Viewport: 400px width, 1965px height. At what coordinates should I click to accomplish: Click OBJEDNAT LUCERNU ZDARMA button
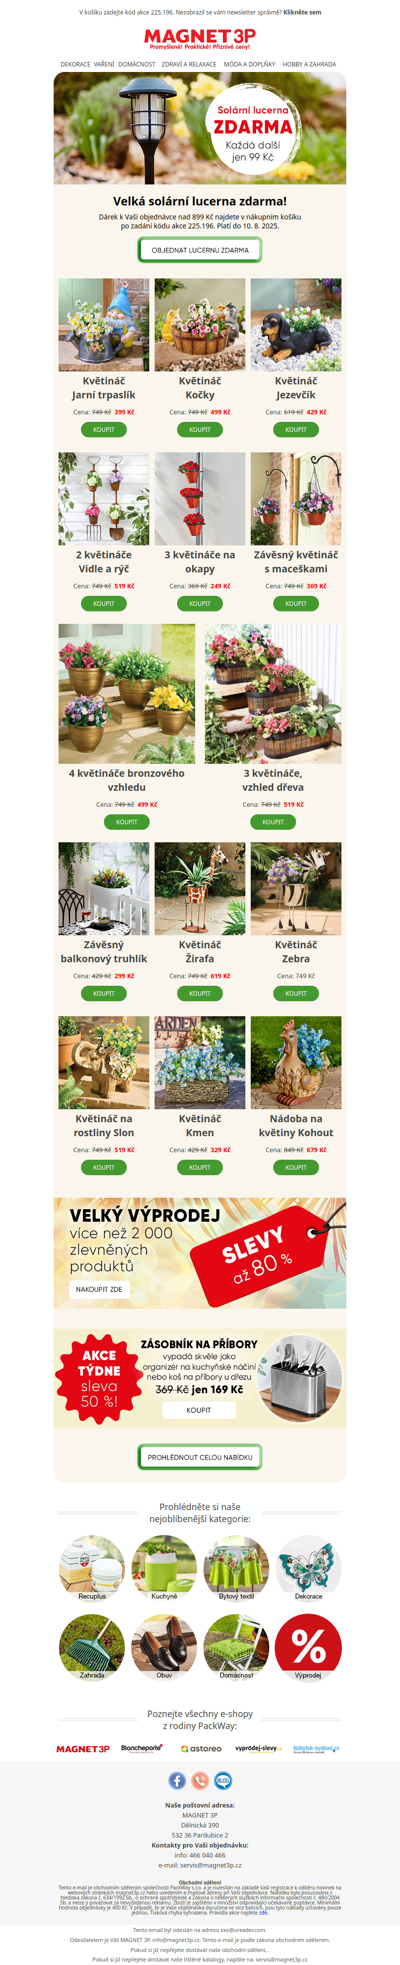tap(200, 250)
